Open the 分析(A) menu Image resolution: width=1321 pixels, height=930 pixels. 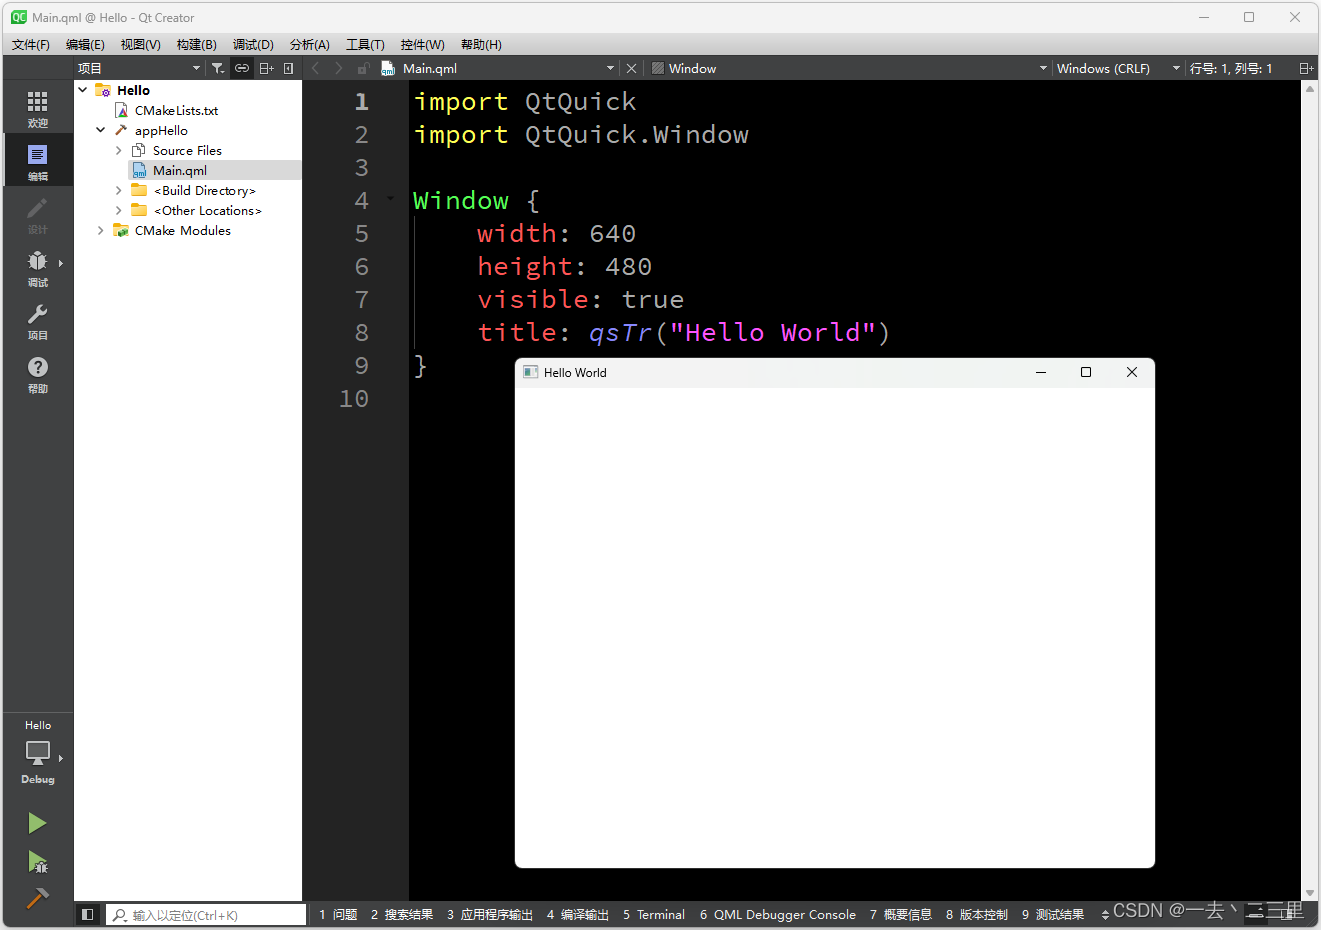(309, 44)
